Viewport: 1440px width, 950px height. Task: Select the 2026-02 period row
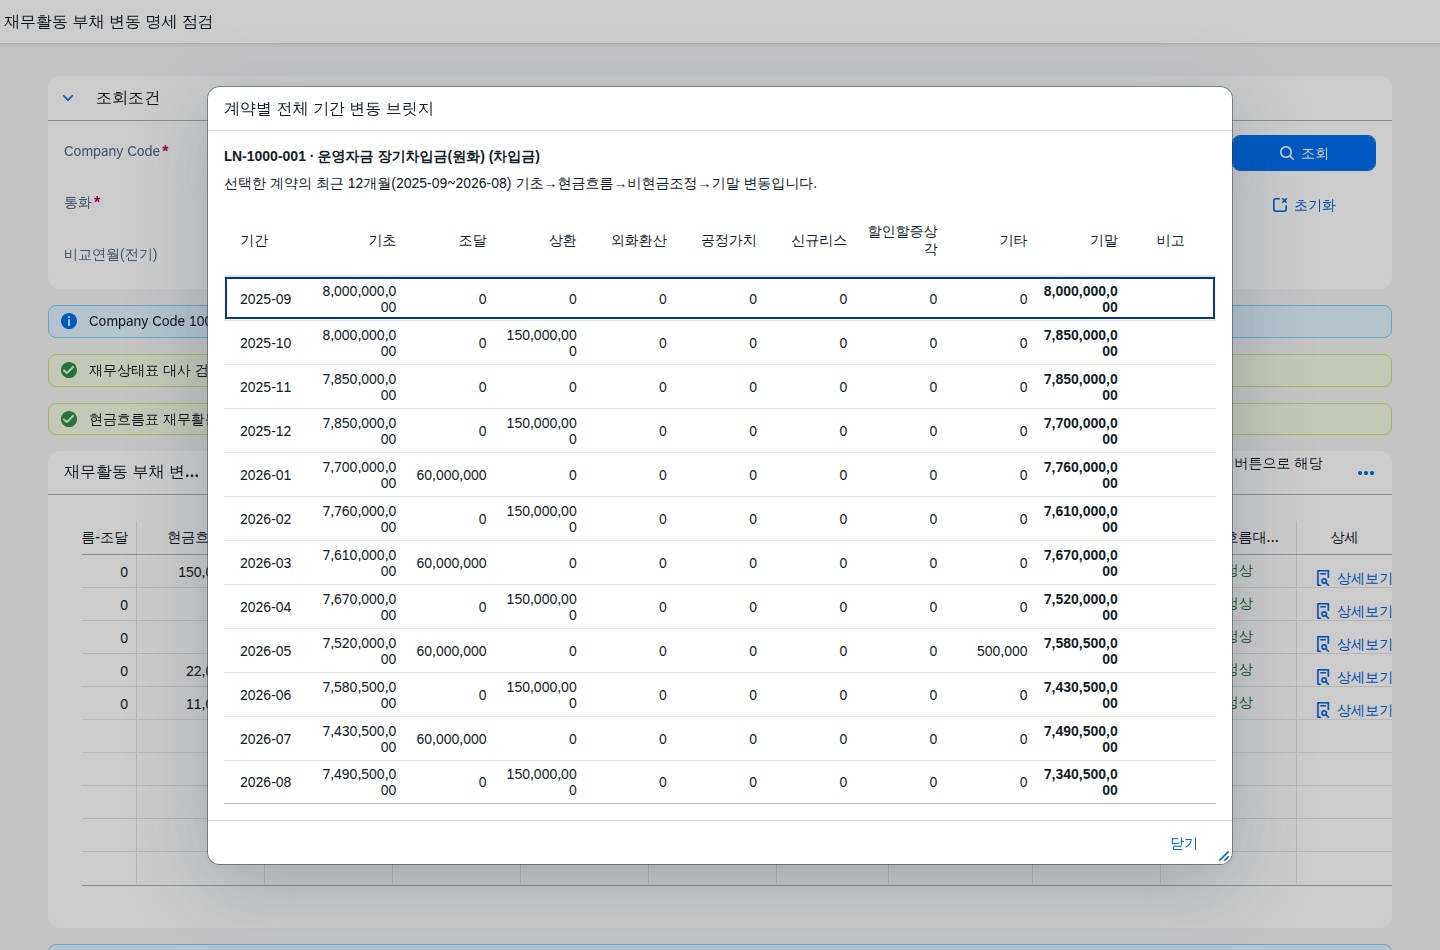[x=720, y=519]
